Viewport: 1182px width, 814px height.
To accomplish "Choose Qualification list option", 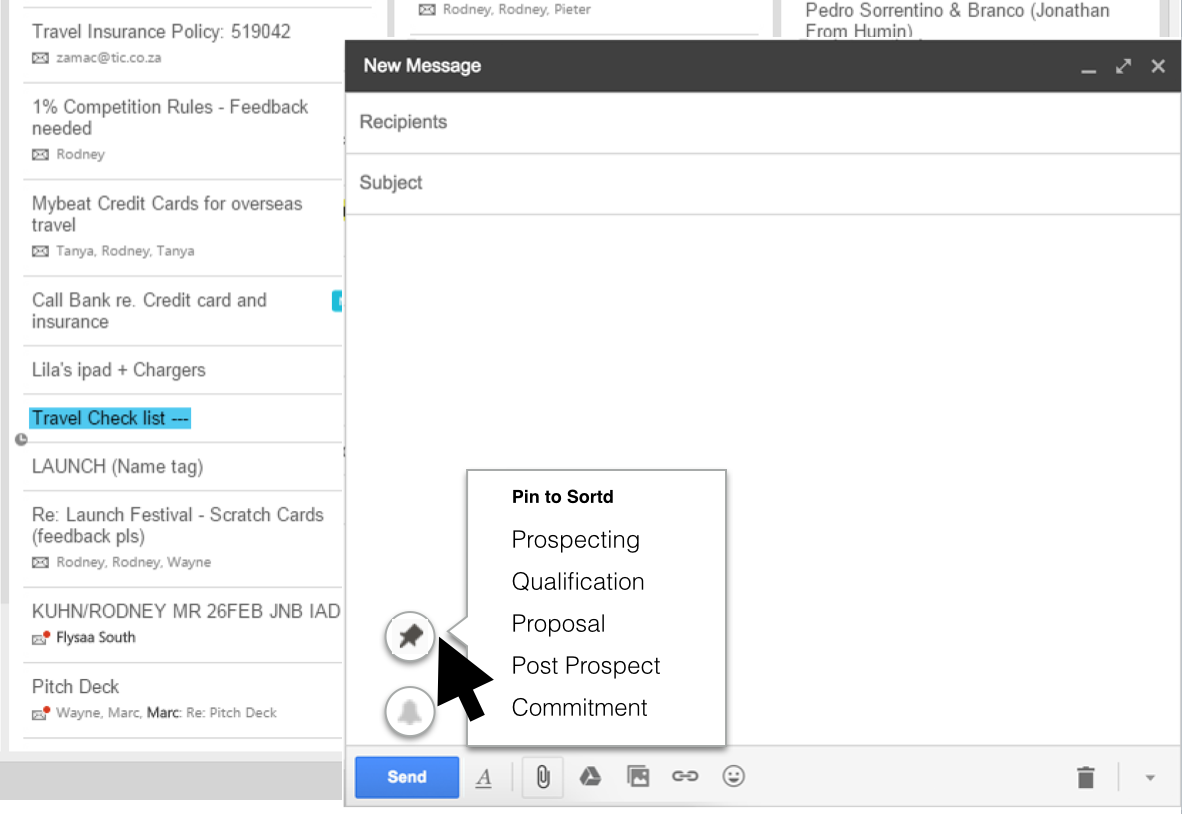I will 578,582.
